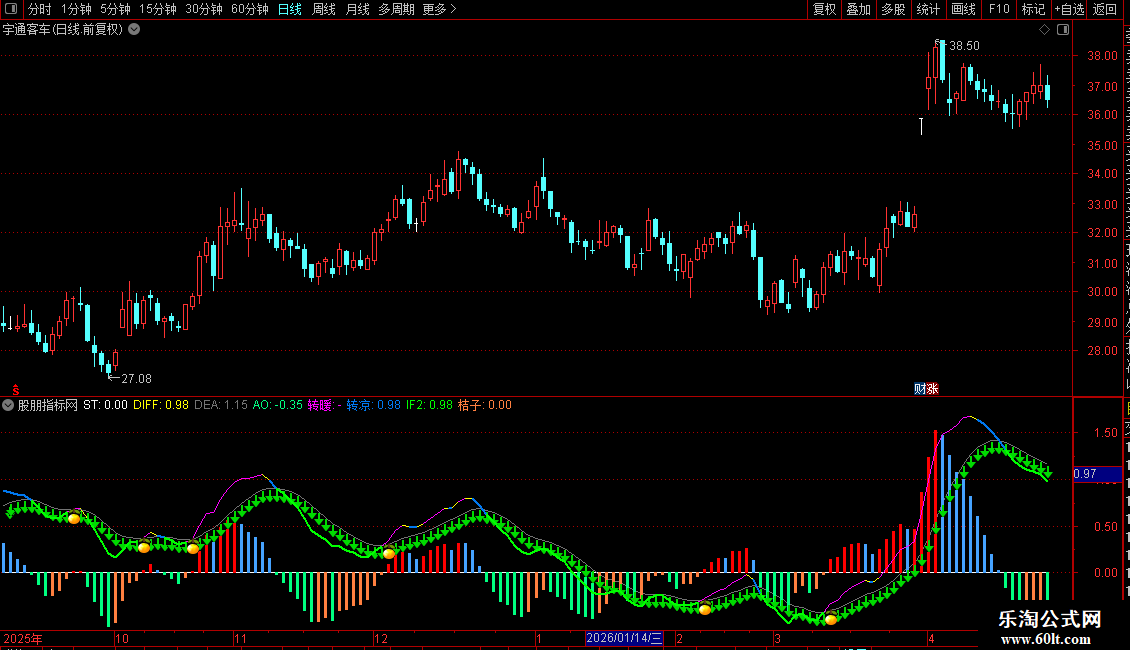Click the 转凉: 0.98 indicator label
The image size is (1130, 650).
click(x=373, y=405)
